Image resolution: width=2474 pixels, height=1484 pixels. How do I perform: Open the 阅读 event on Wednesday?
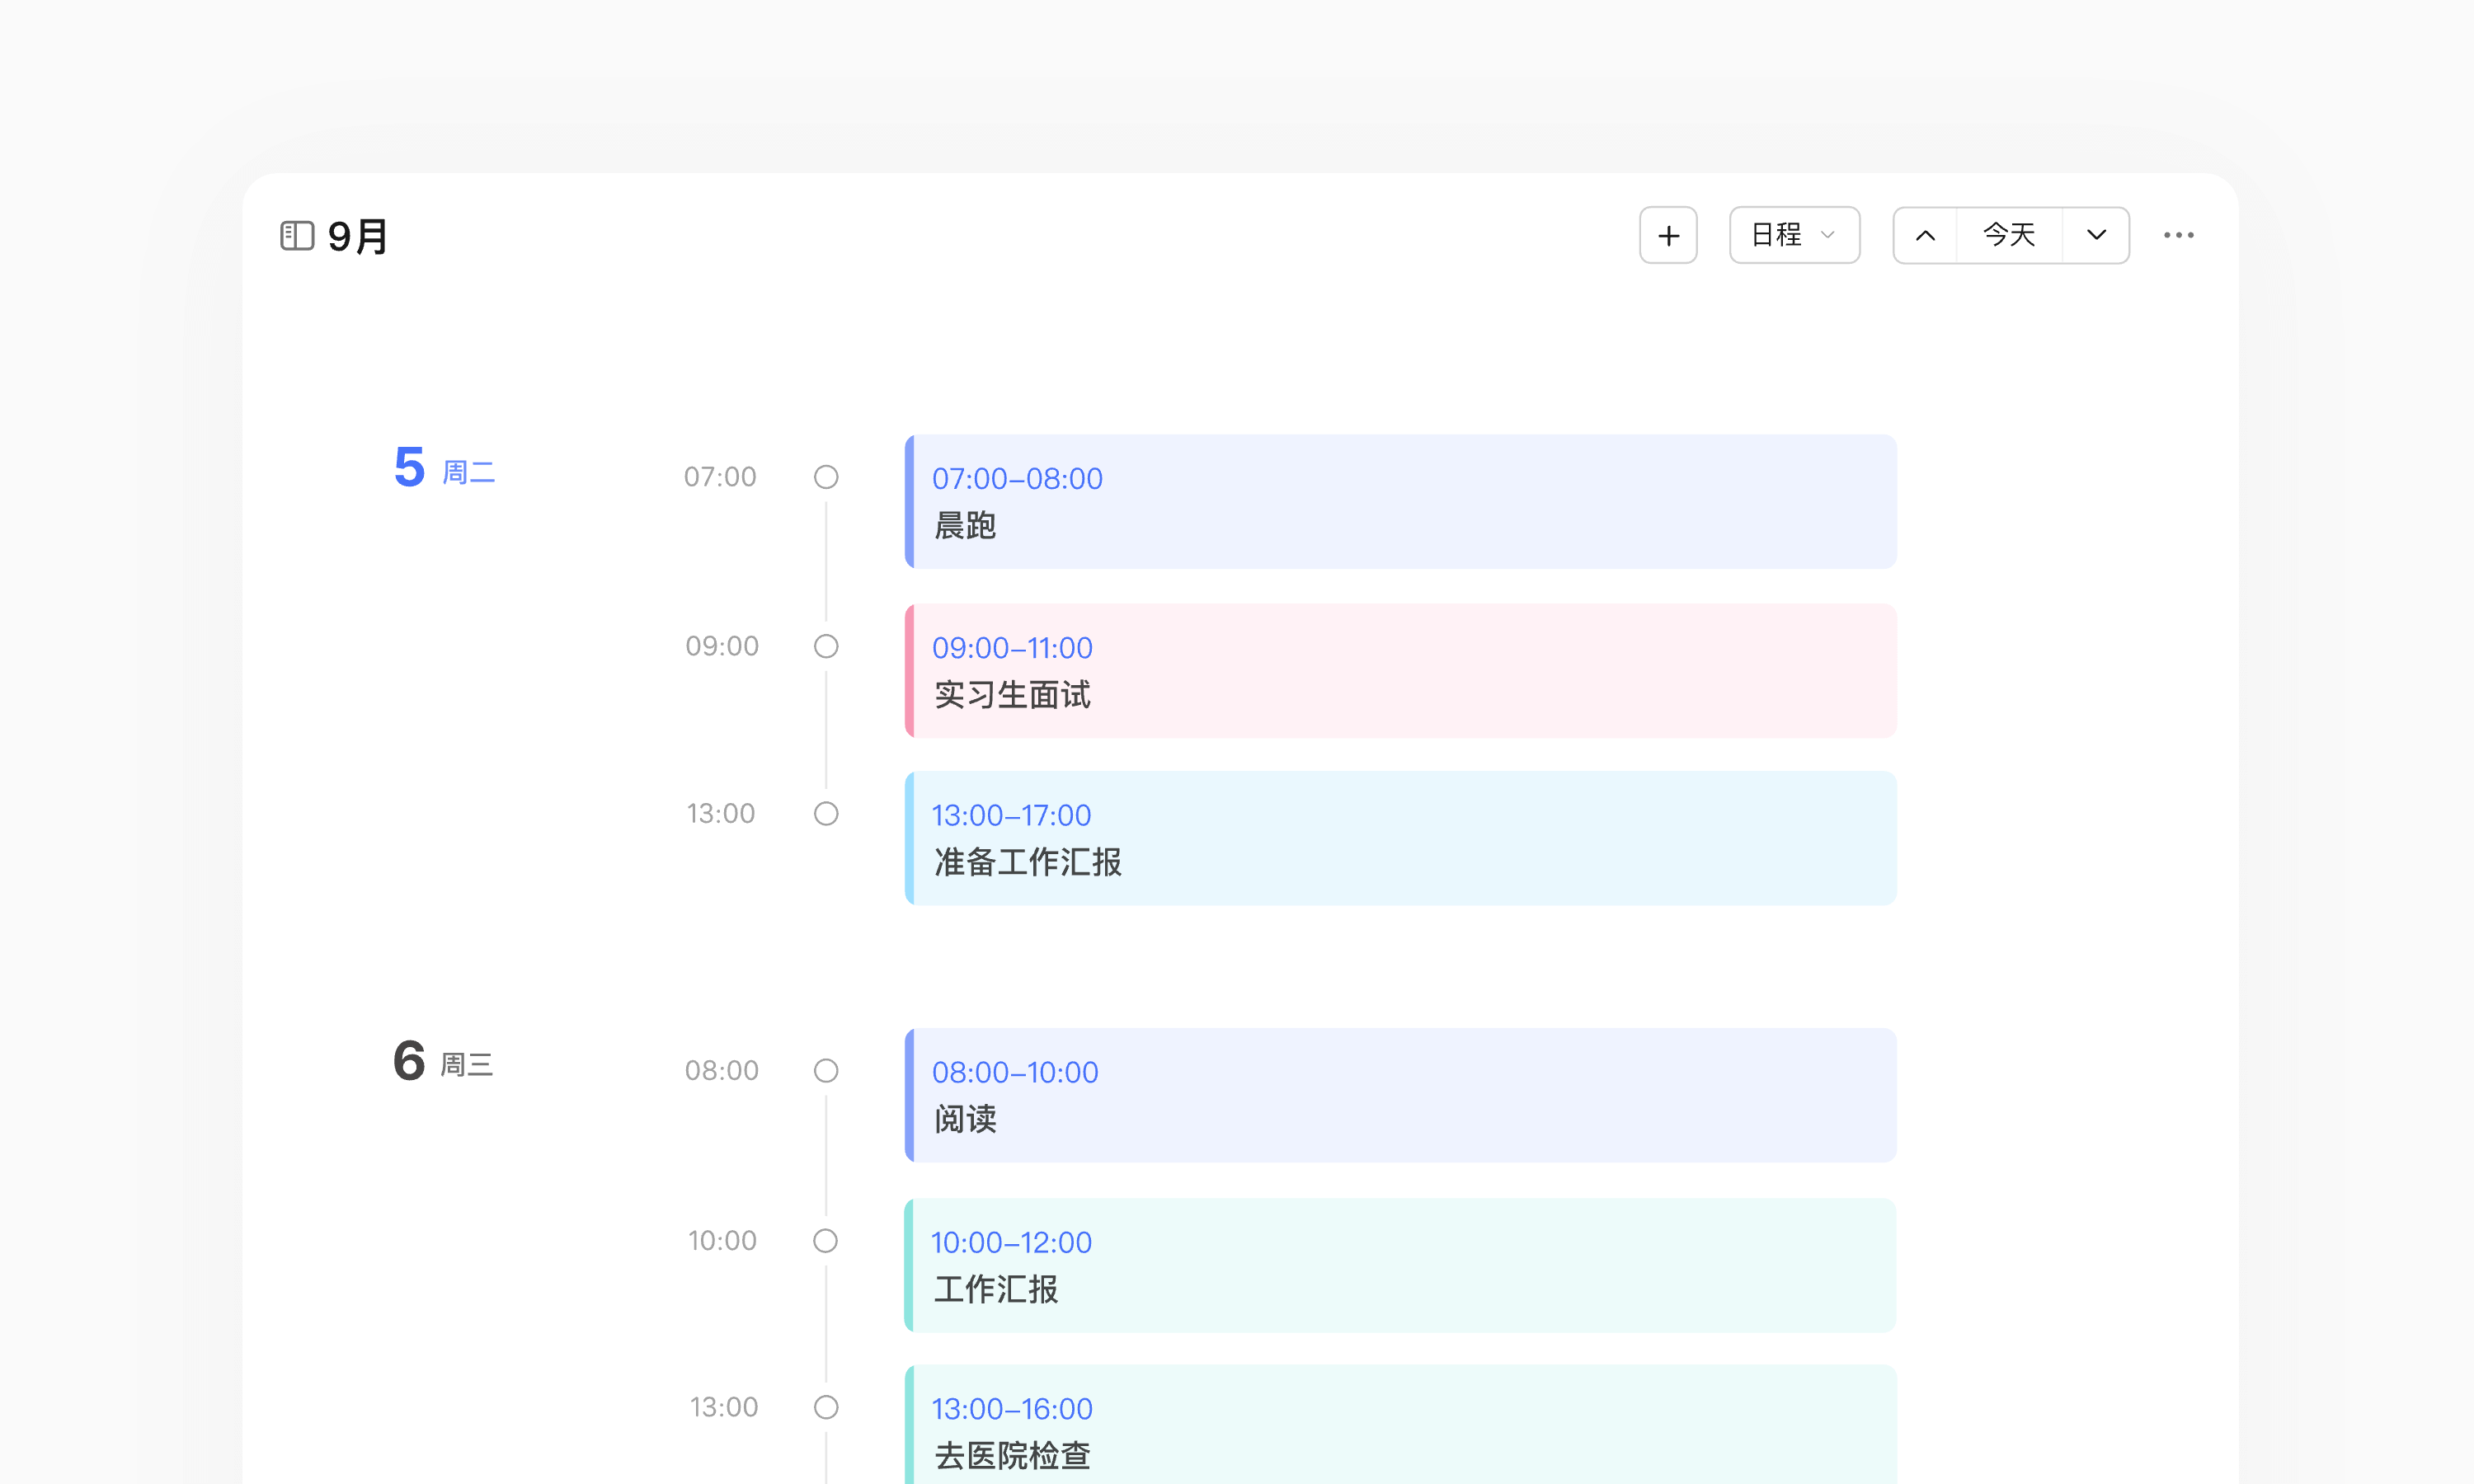click(x=1400, y=1096)
